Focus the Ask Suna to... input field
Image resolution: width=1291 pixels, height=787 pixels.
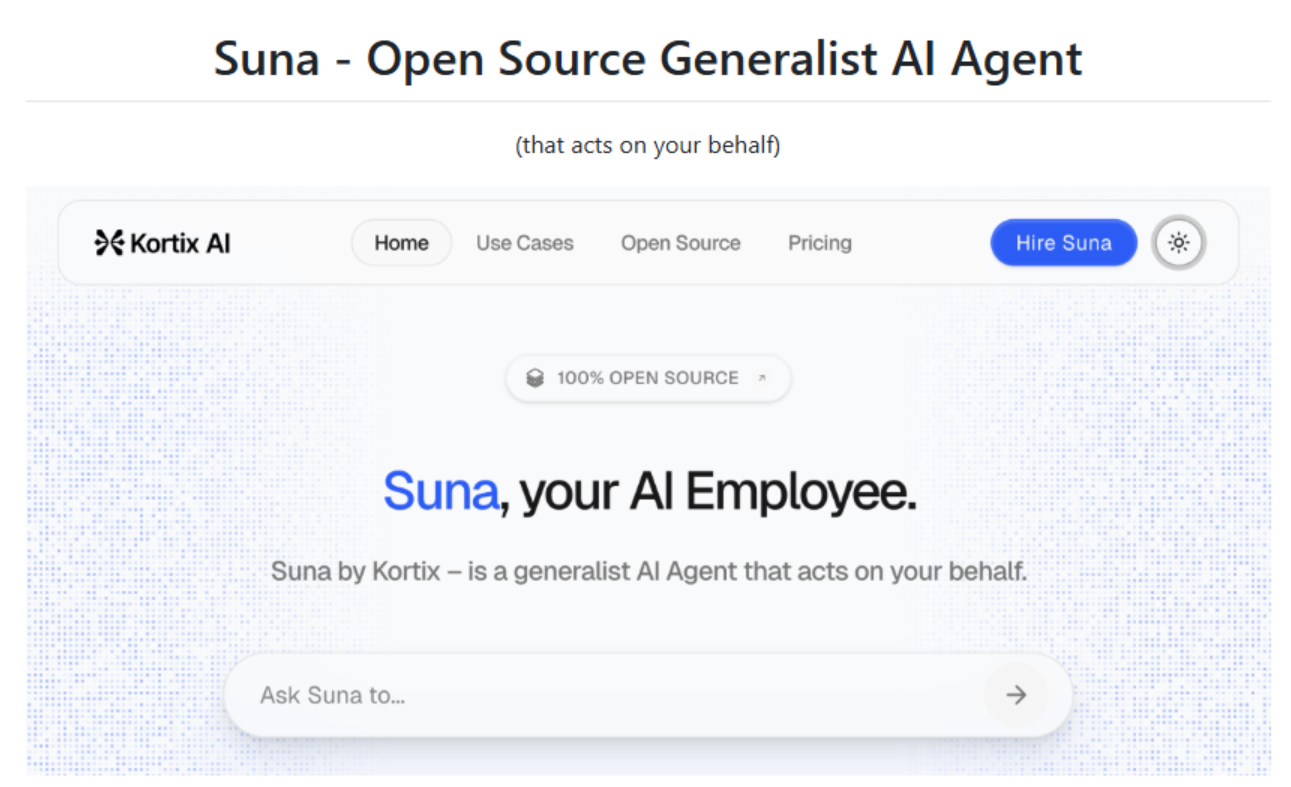pyautogui.click(x=600, y=695)
